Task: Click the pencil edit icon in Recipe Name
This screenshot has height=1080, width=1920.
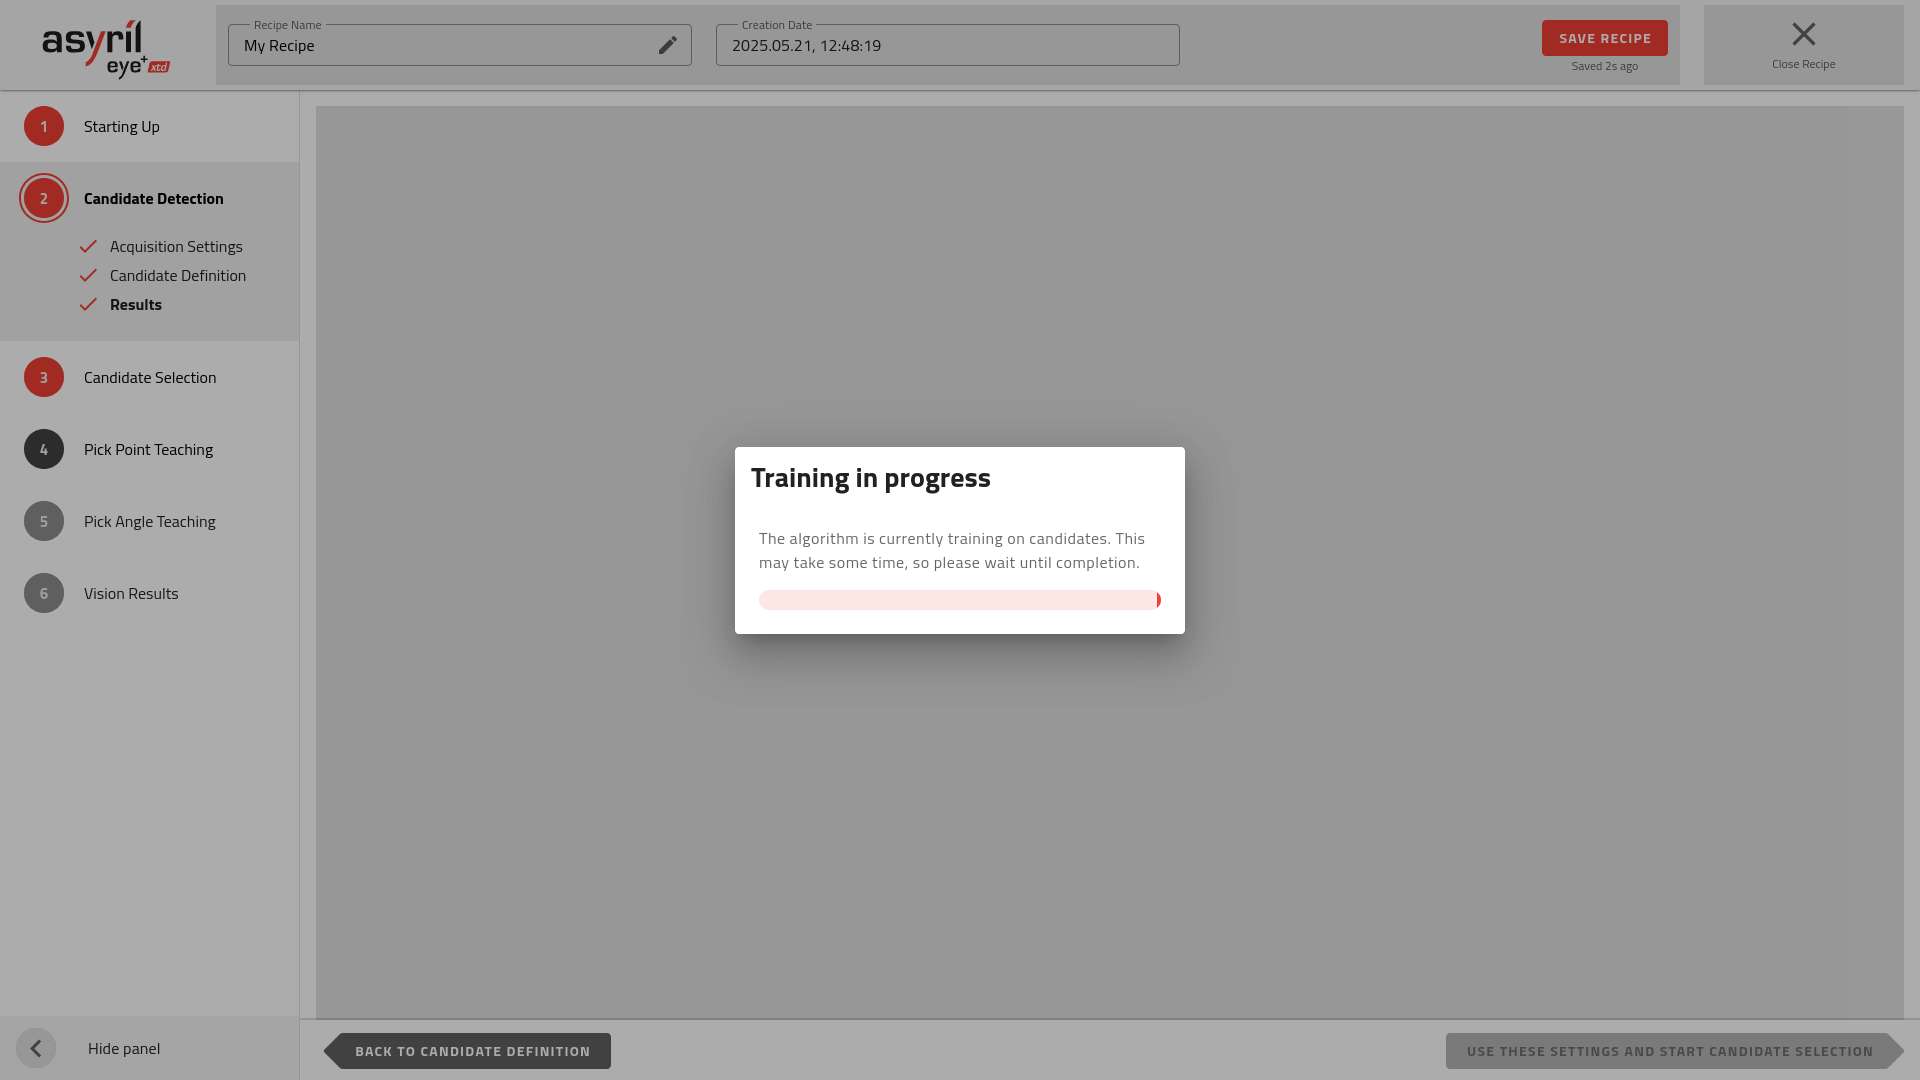Action: click(x=668, y=45)
